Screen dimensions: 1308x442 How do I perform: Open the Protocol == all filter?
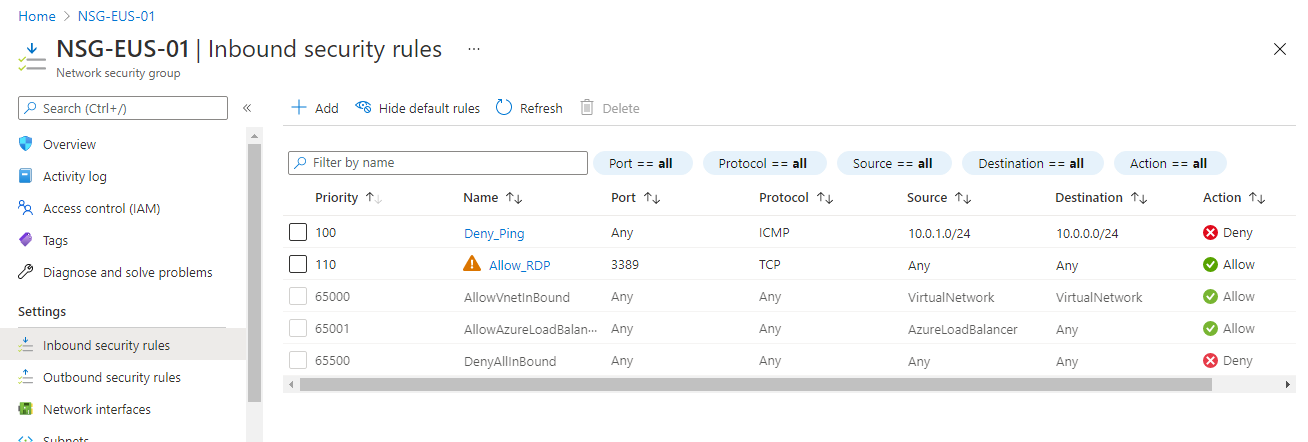click(763, 163)
